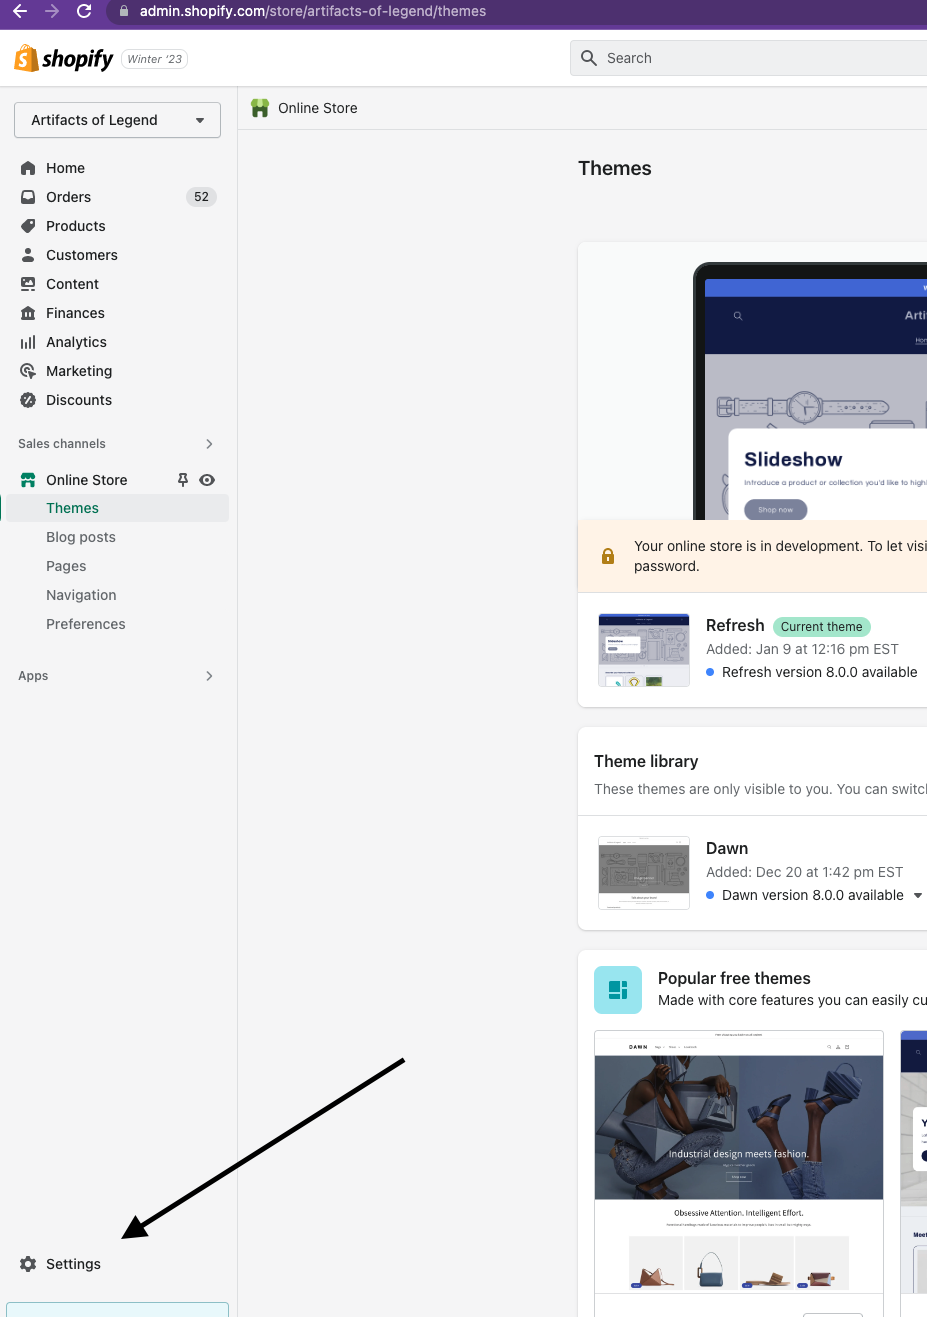Click the Shopify logo
The width and height of the screenshot is (927, 1317).
[64, 59]
